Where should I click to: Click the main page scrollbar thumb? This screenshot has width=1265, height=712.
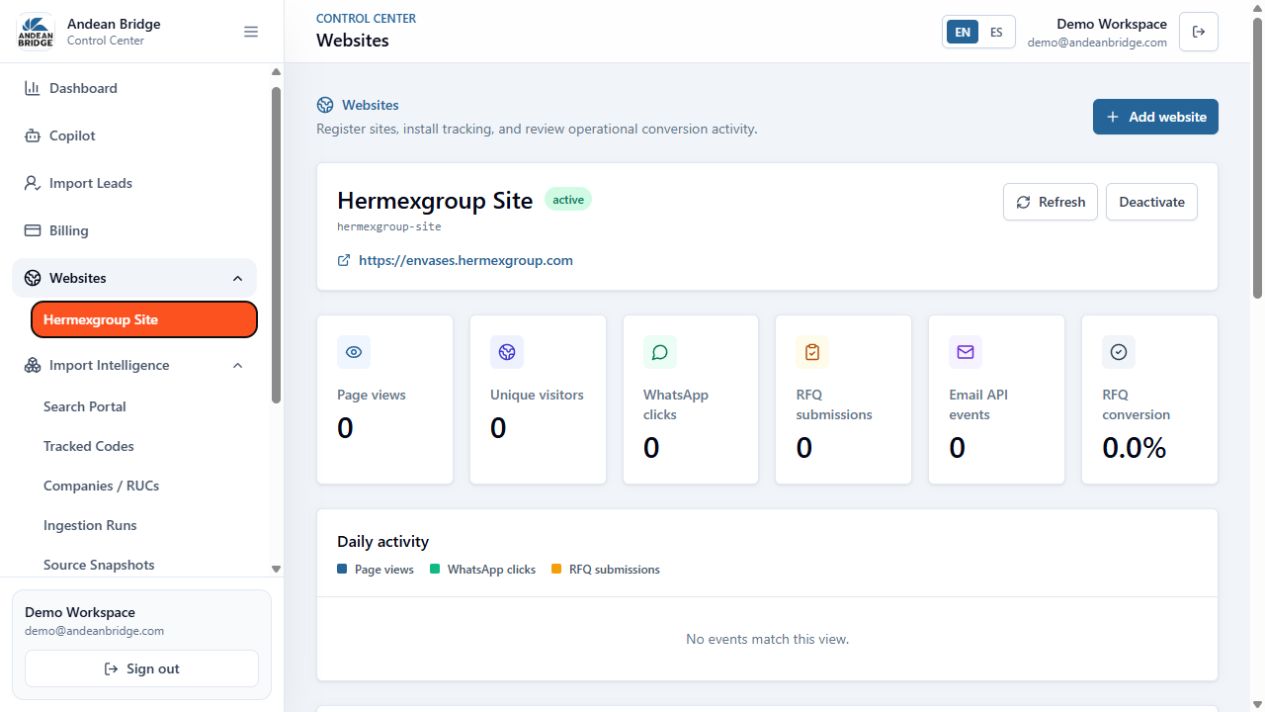point(1257,157)
